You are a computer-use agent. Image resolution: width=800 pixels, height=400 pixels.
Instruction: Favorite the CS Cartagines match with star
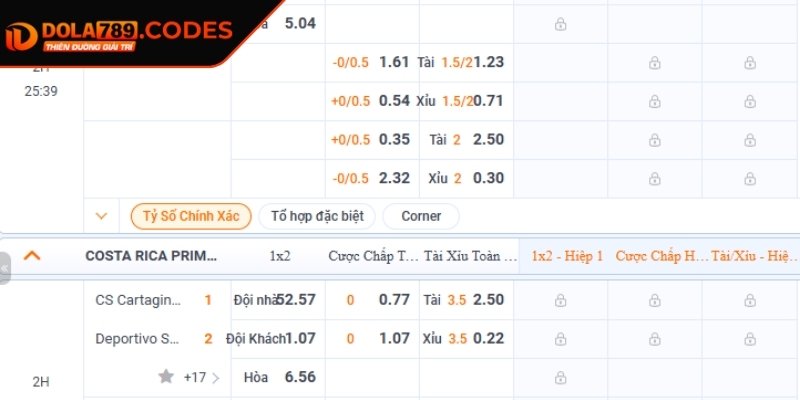click(x=166, y=377)
